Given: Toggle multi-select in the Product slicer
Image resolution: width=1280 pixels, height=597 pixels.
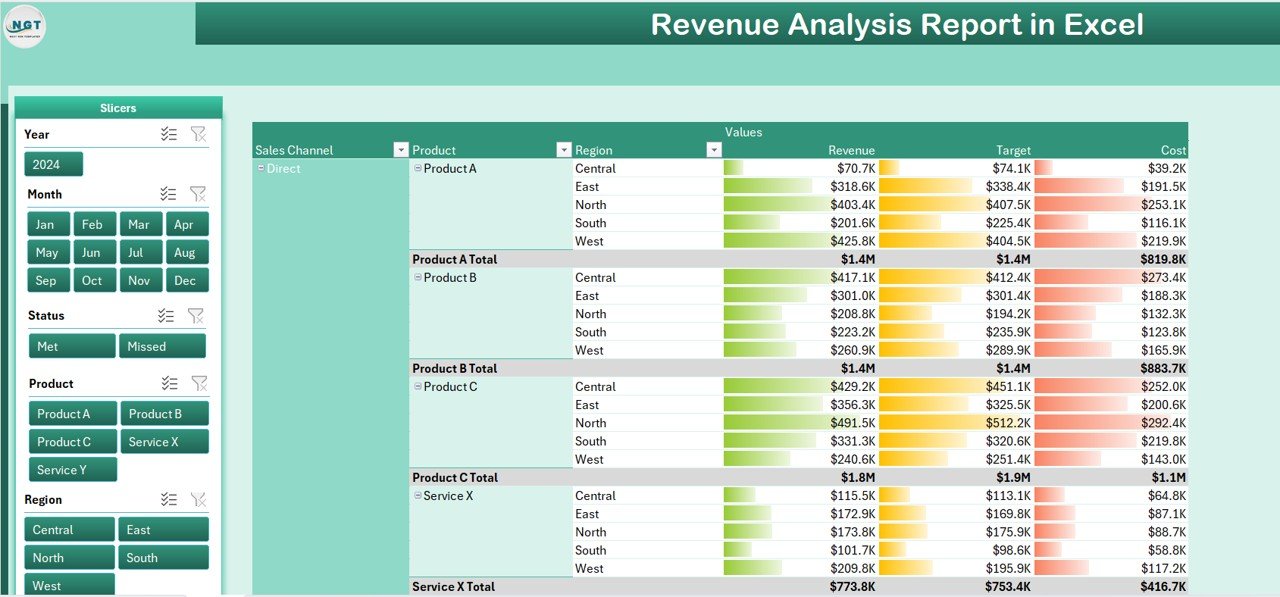Looking at the screenshot, I should (x=170, y=383).
